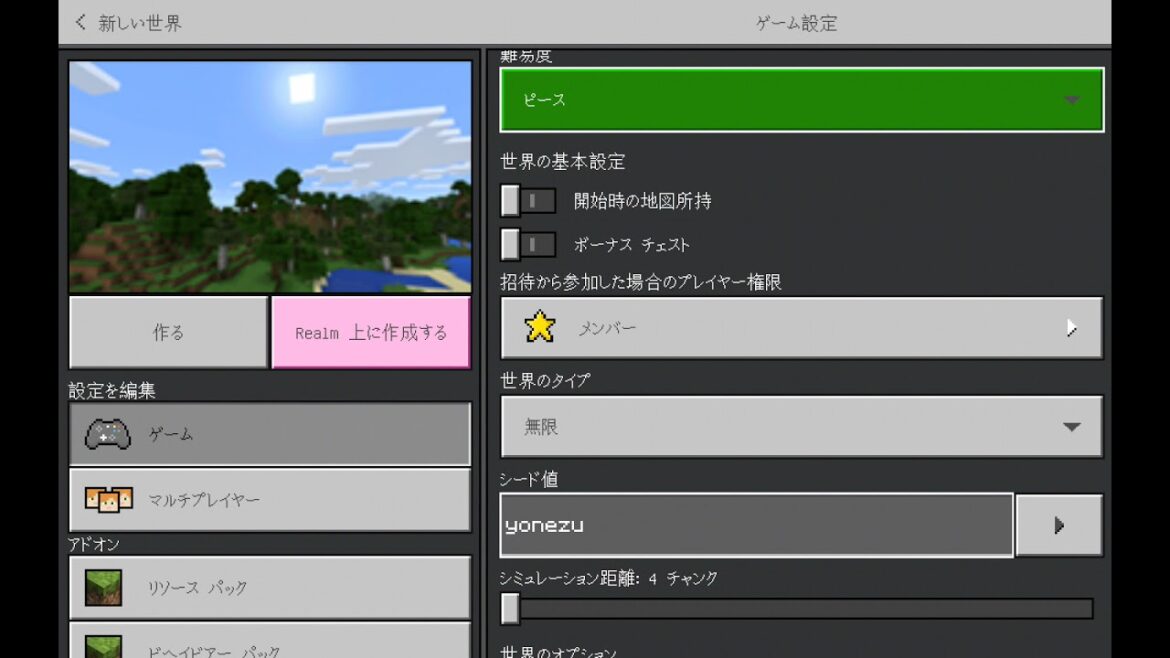
Task: Click the シミュレーション距離 slider handle
Action: point(511,608)
